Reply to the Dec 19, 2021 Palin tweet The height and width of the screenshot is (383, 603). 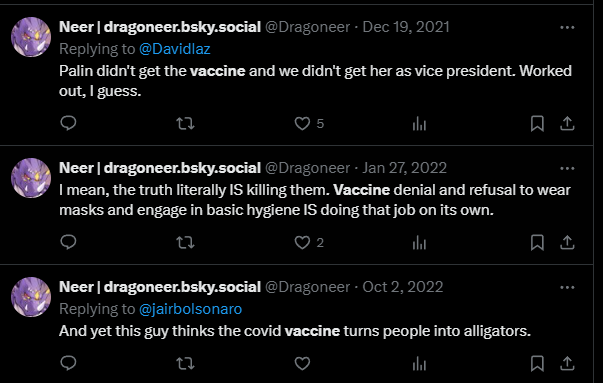tap(68, 123)
